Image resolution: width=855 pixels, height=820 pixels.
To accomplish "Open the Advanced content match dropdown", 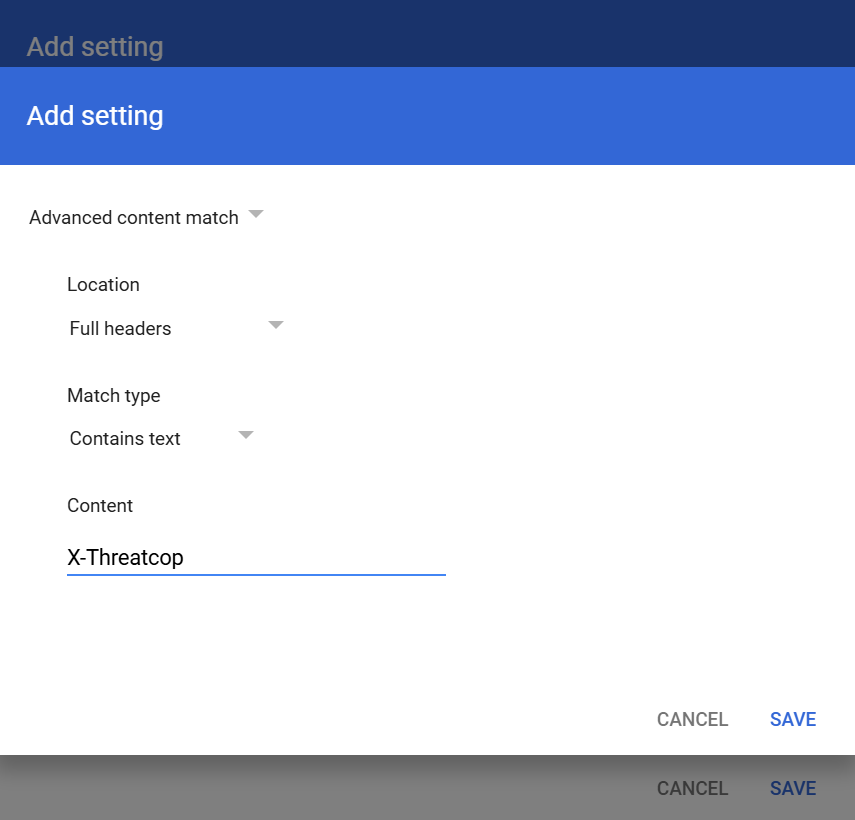I will click(146, 217).
